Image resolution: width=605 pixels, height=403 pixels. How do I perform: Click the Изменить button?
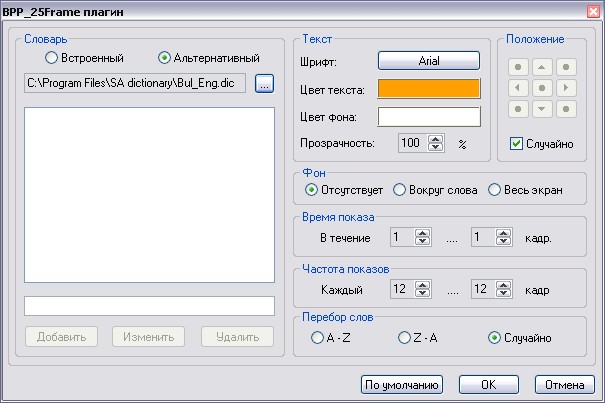pos(149,337)
